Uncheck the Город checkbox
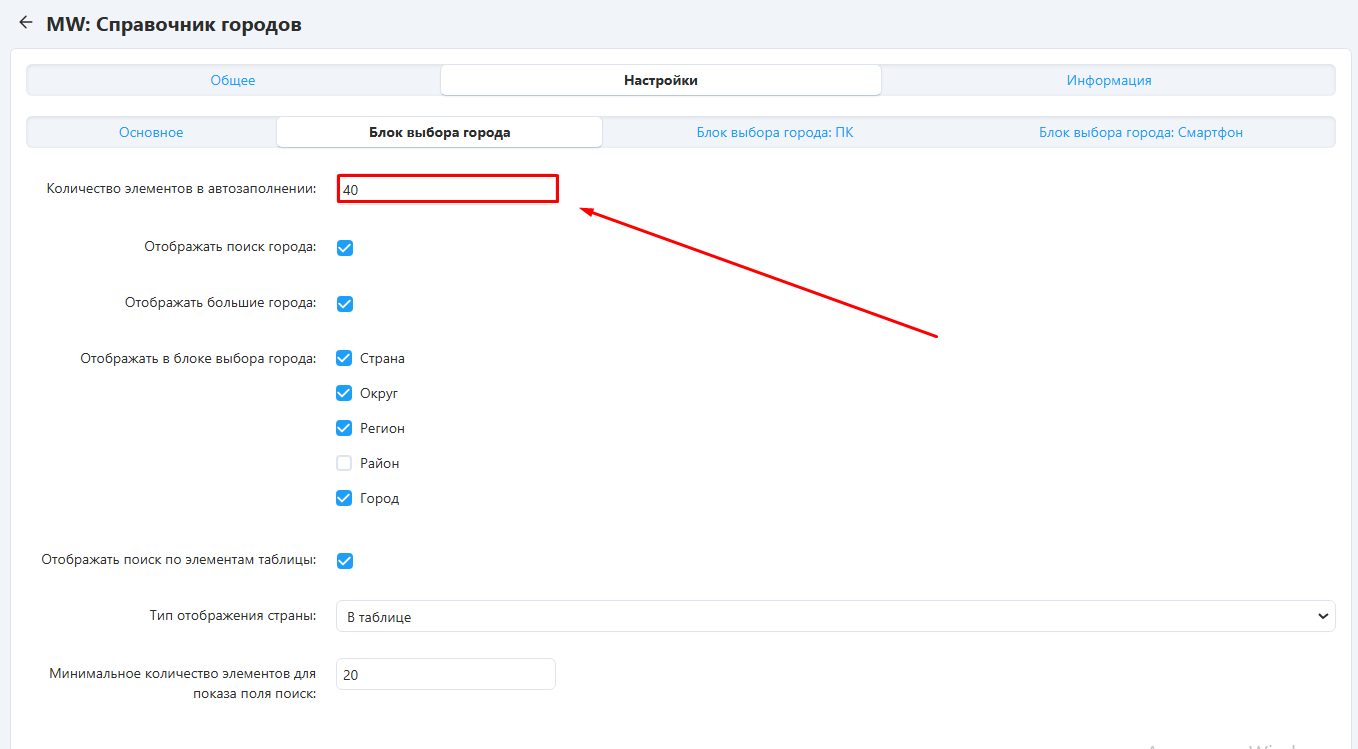The image size is (1358, 749). tap(345, 498)
